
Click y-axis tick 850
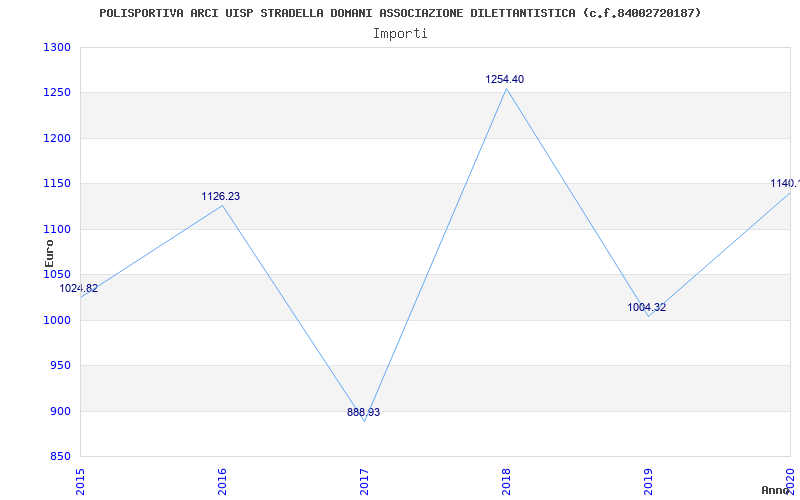tap(60, 457)
